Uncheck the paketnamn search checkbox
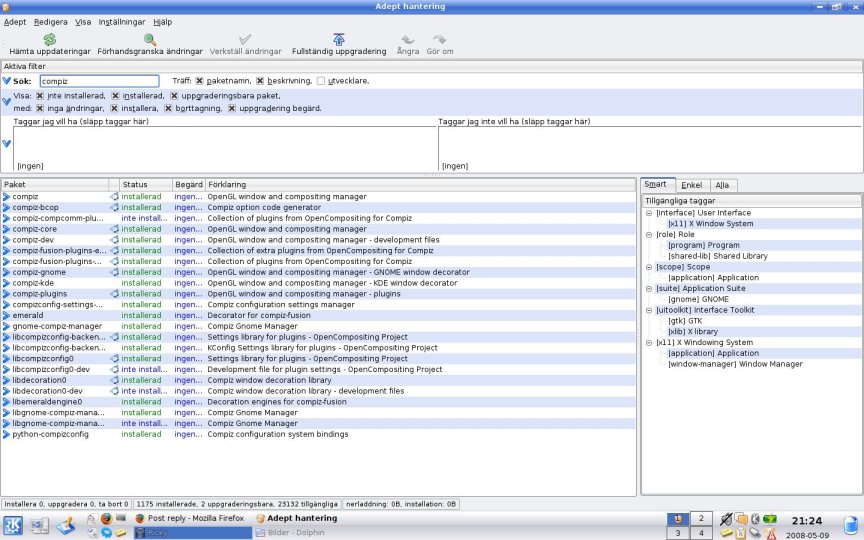Image resolution: width=864 pixels, height=540 pixels. (x=201, y=81)
